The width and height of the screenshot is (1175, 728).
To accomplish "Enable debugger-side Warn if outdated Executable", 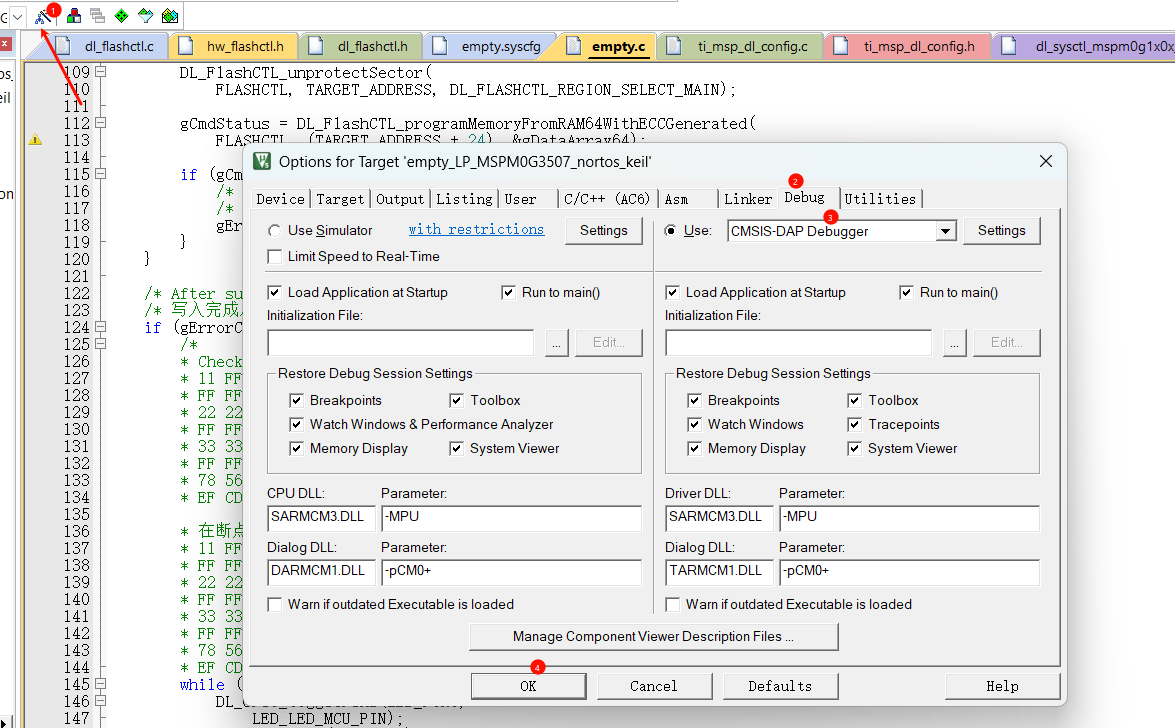I will pyautogui.click(x=672, y=604).
